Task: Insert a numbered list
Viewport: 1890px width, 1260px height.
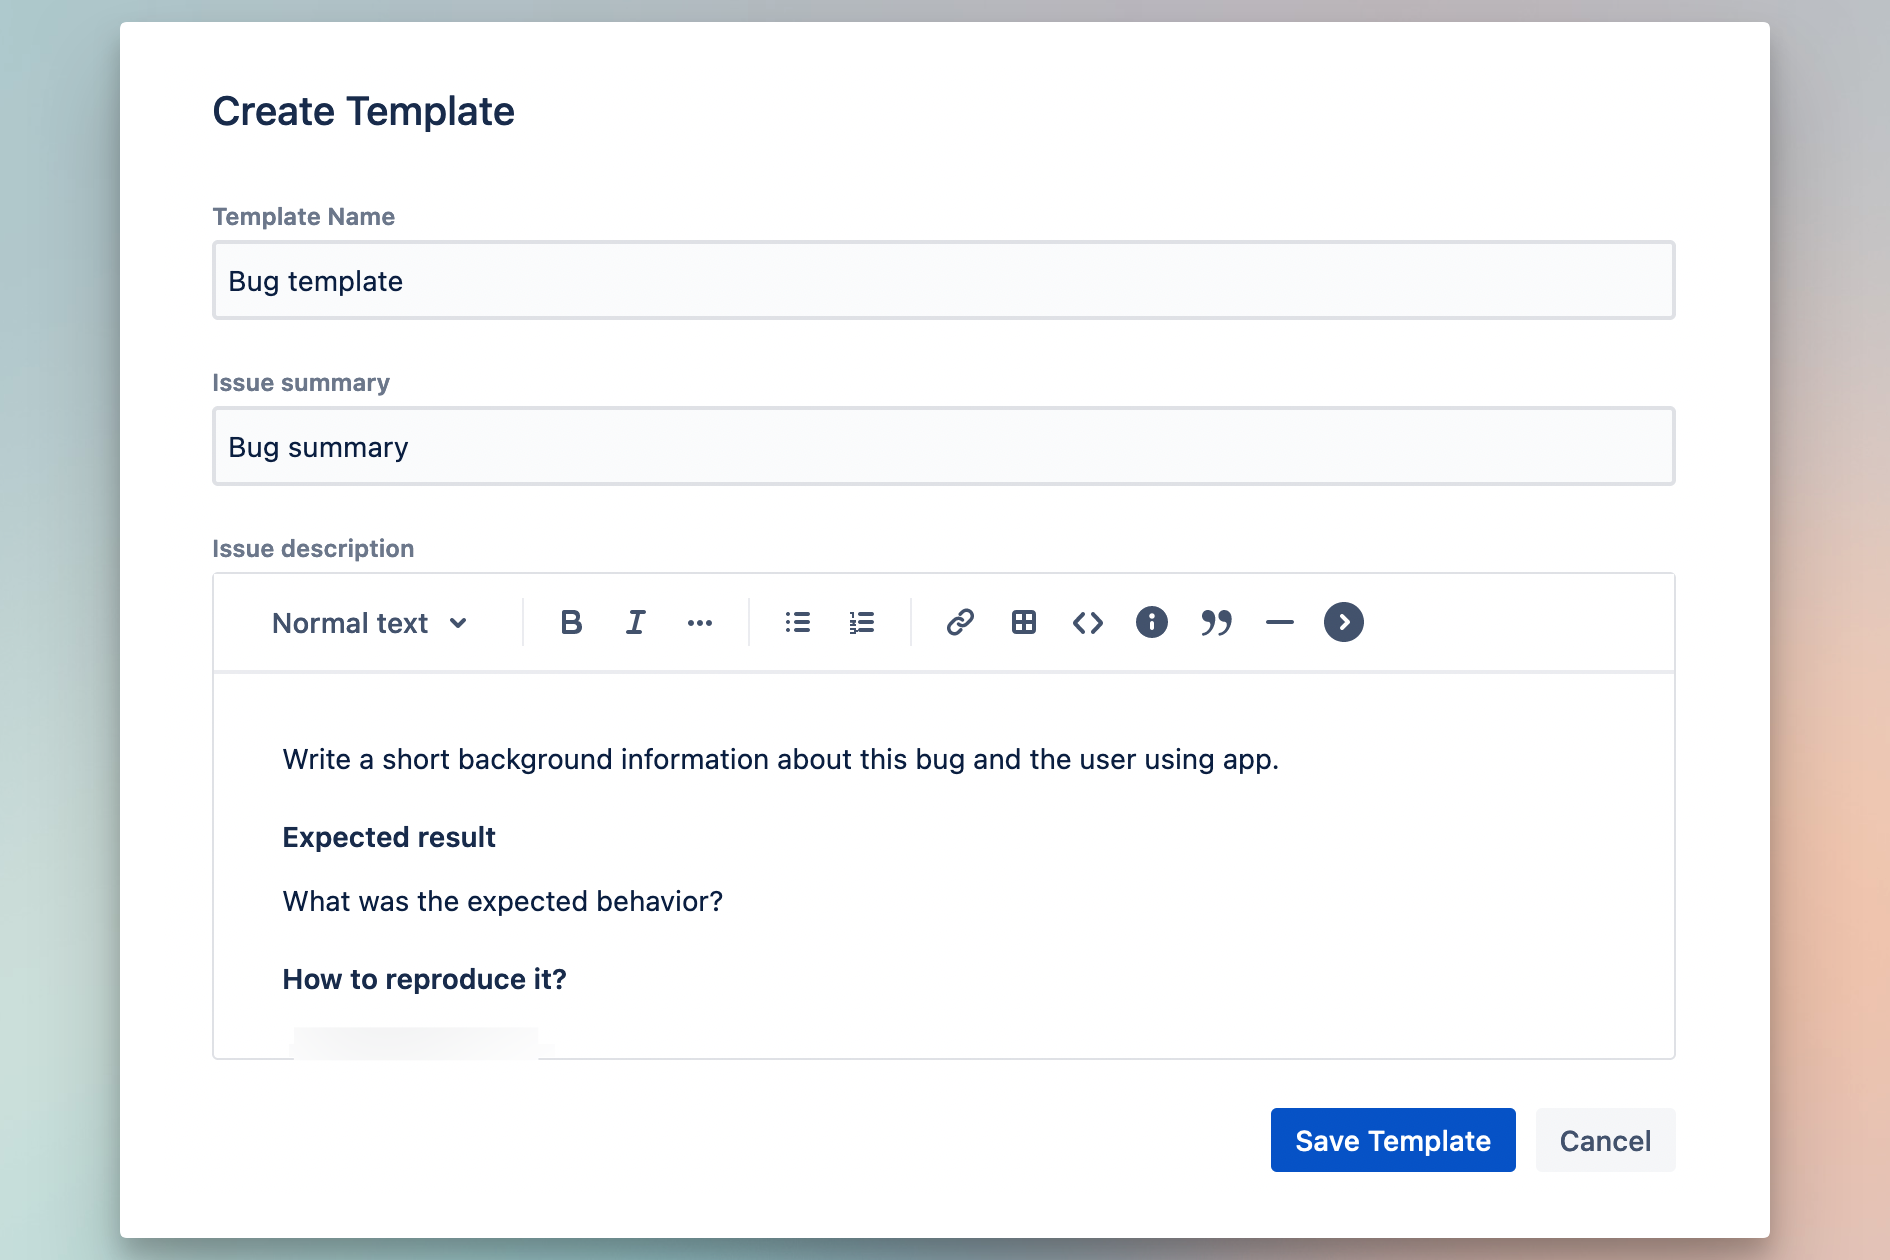Action: coord(860,622)
